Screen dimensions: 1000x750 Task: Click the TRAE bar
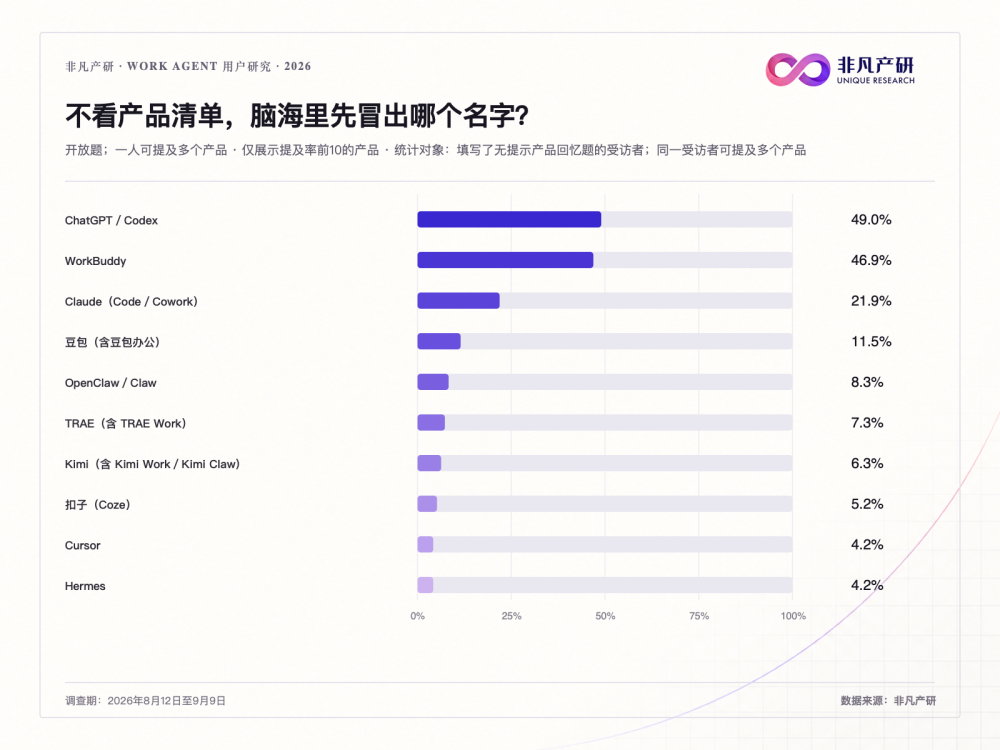(x=431, y=423)
